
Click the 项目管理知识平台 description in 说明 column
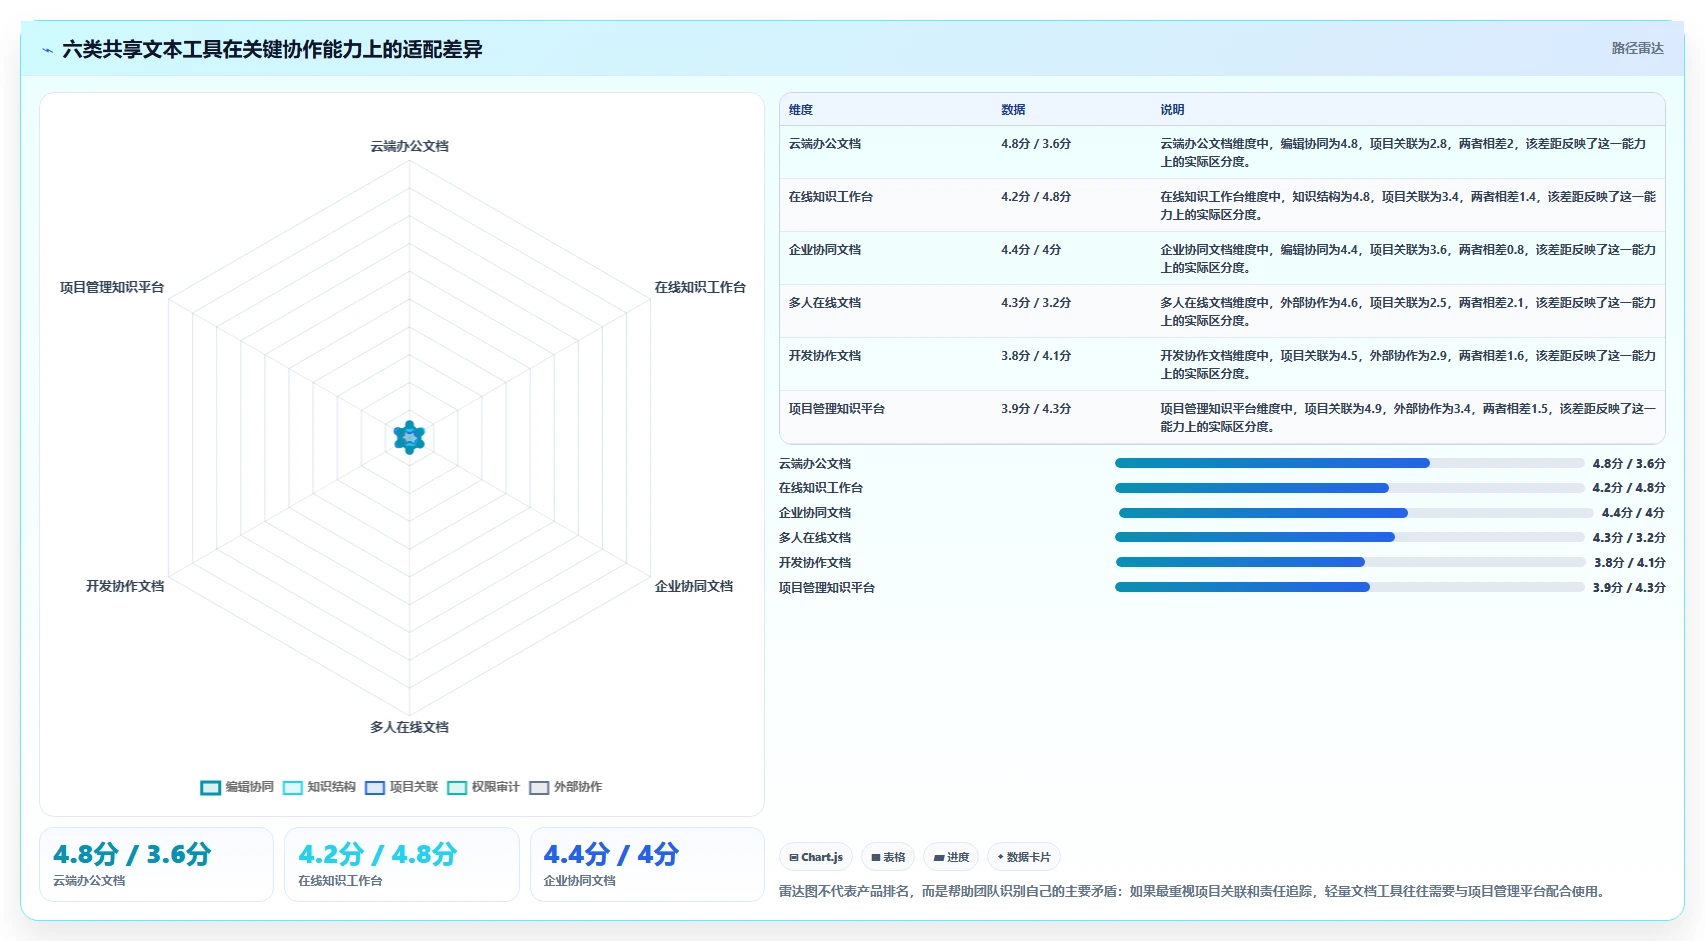pos(1408,418)
